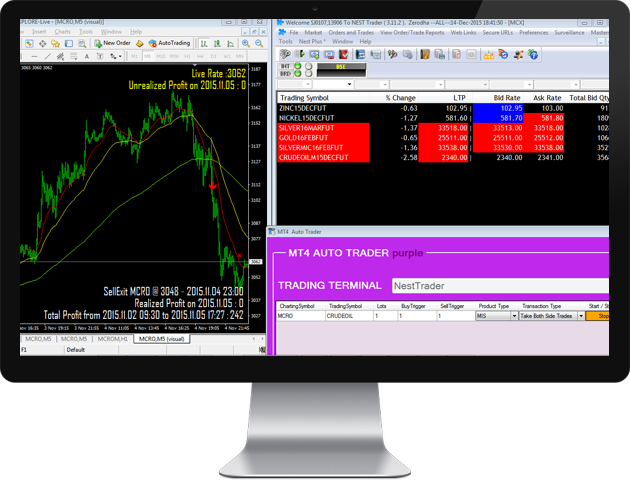Open Help menu in MT4
The height and width of the screenshot is (480, 630).
[x=136, y=32]
